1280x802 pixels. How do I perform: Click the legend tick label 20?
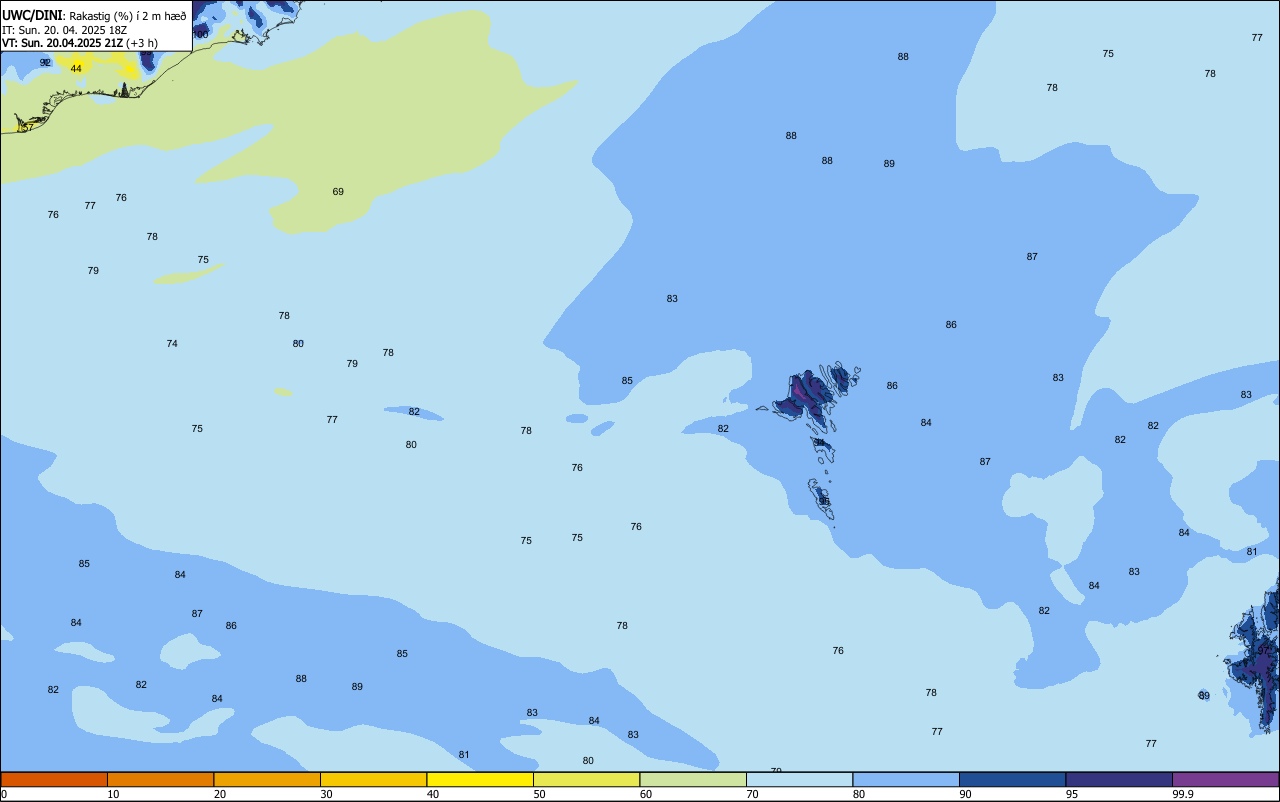click(x=219, y=794)
